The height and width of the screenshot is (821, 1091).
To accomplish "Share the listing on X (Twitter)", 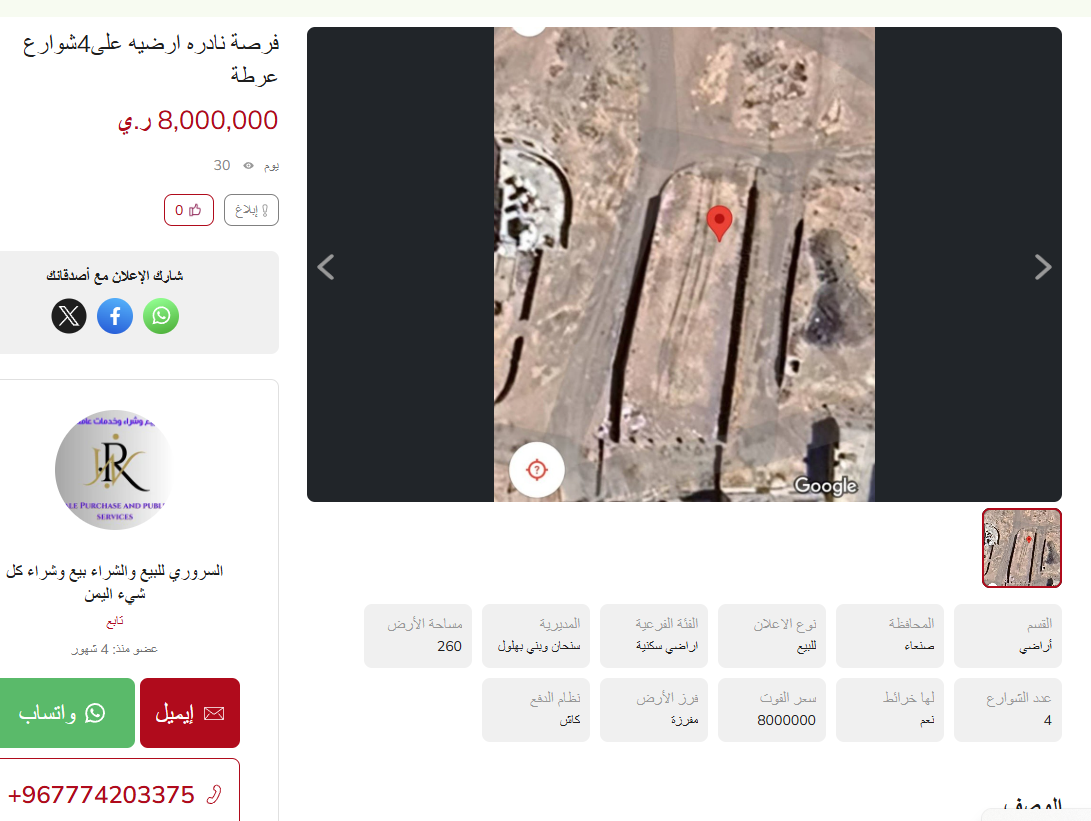I will point(69,316).
